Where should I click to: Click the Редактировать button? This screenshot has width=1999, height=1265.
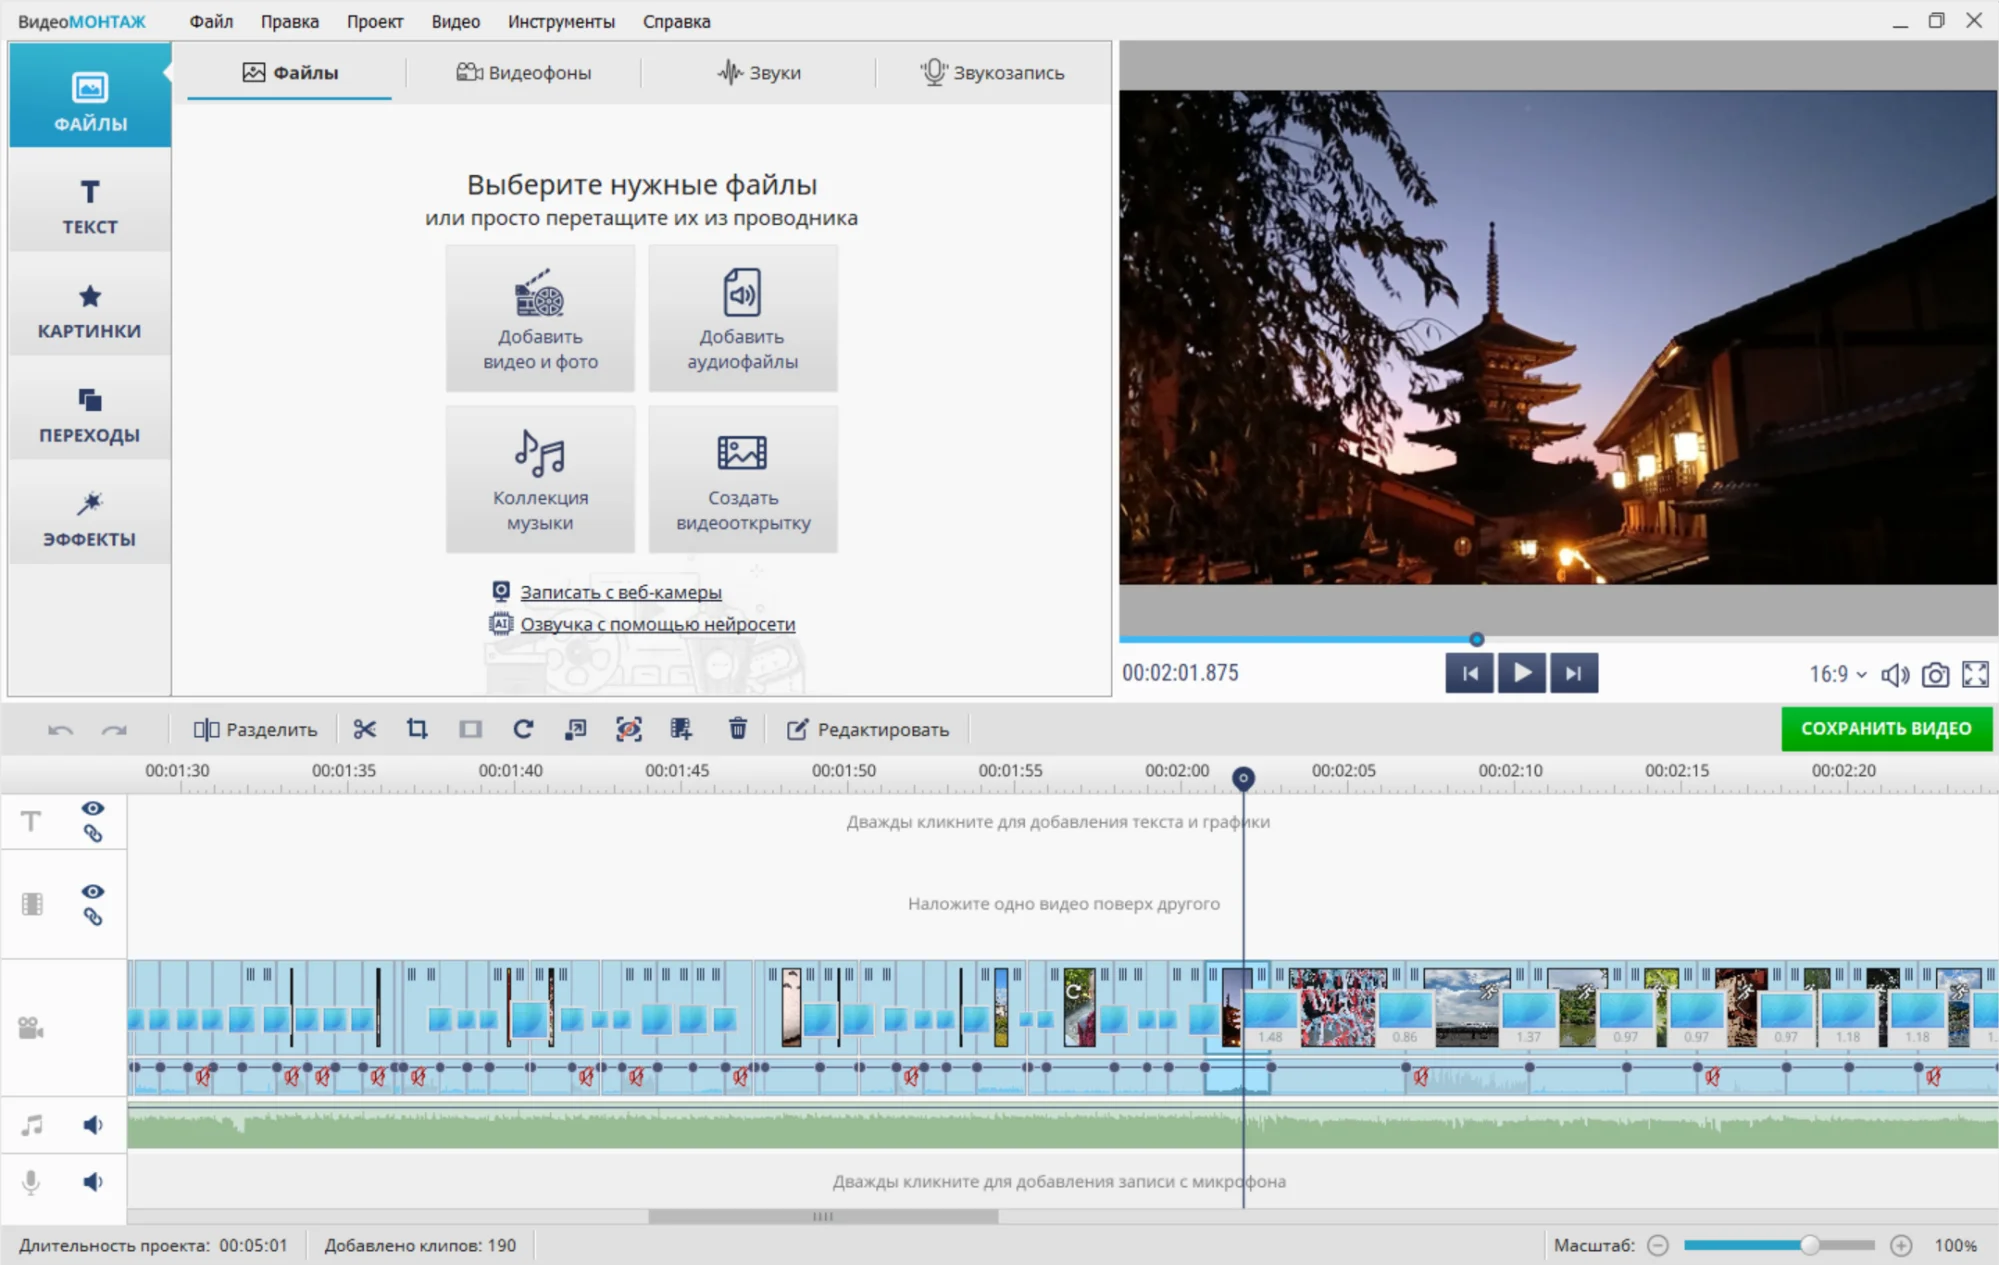pyautogui.click(x=868, y=730)
